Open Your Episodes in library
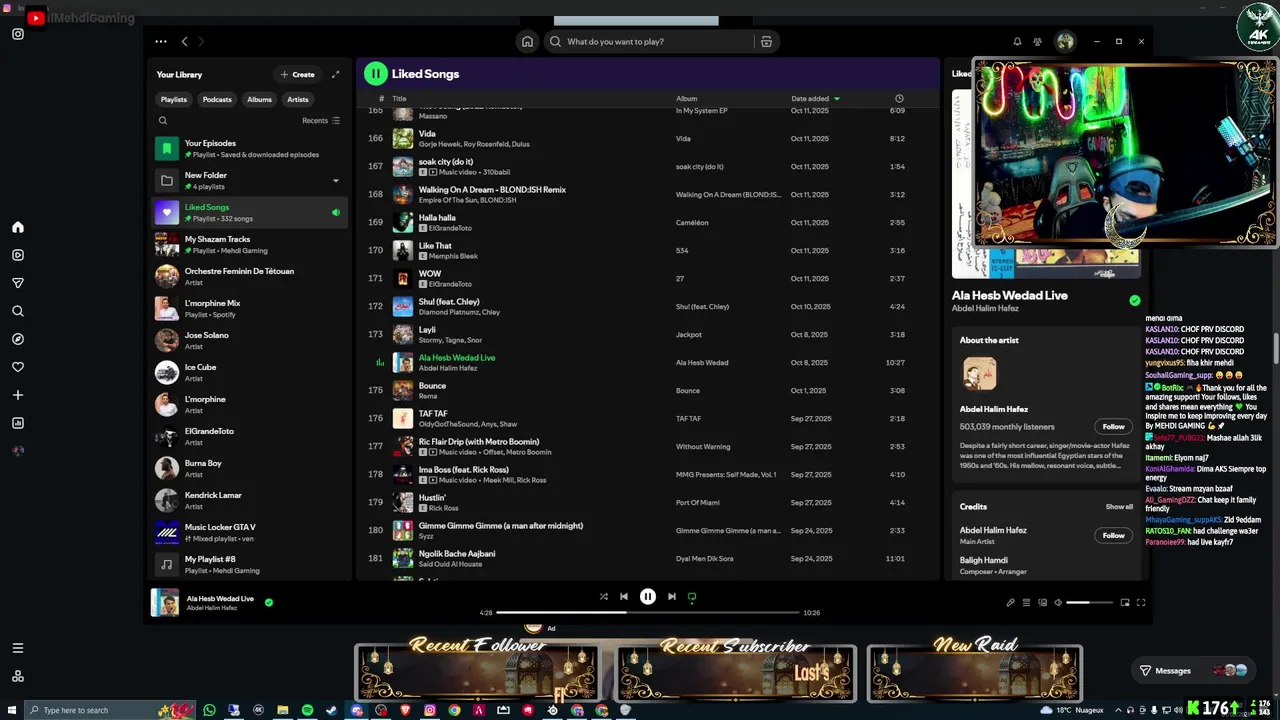The height and width of the screenshot is (720, 1280). tap(250, 148)
